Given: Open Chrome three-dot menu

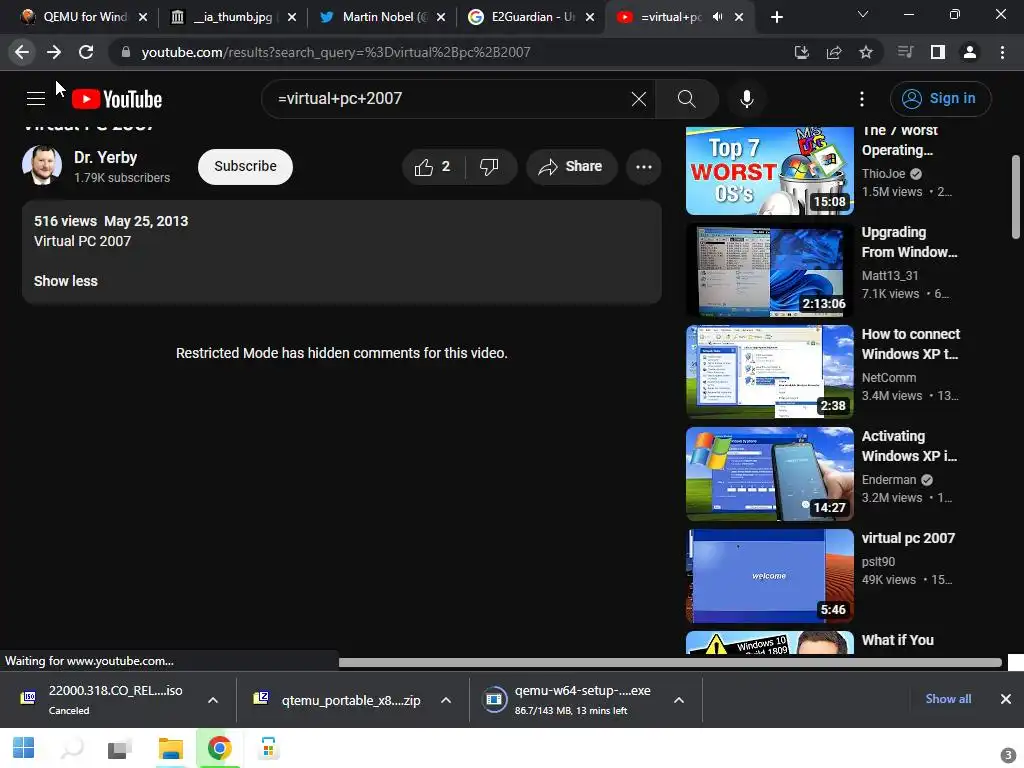Looking at the screenshot, I should (1002, 52).
